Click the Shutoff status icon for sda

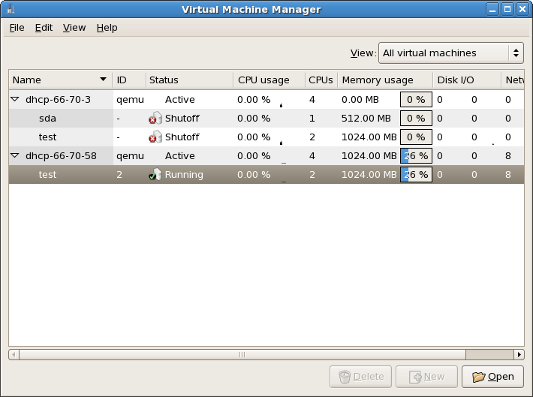pyautogui.click(x=155, y=118)
